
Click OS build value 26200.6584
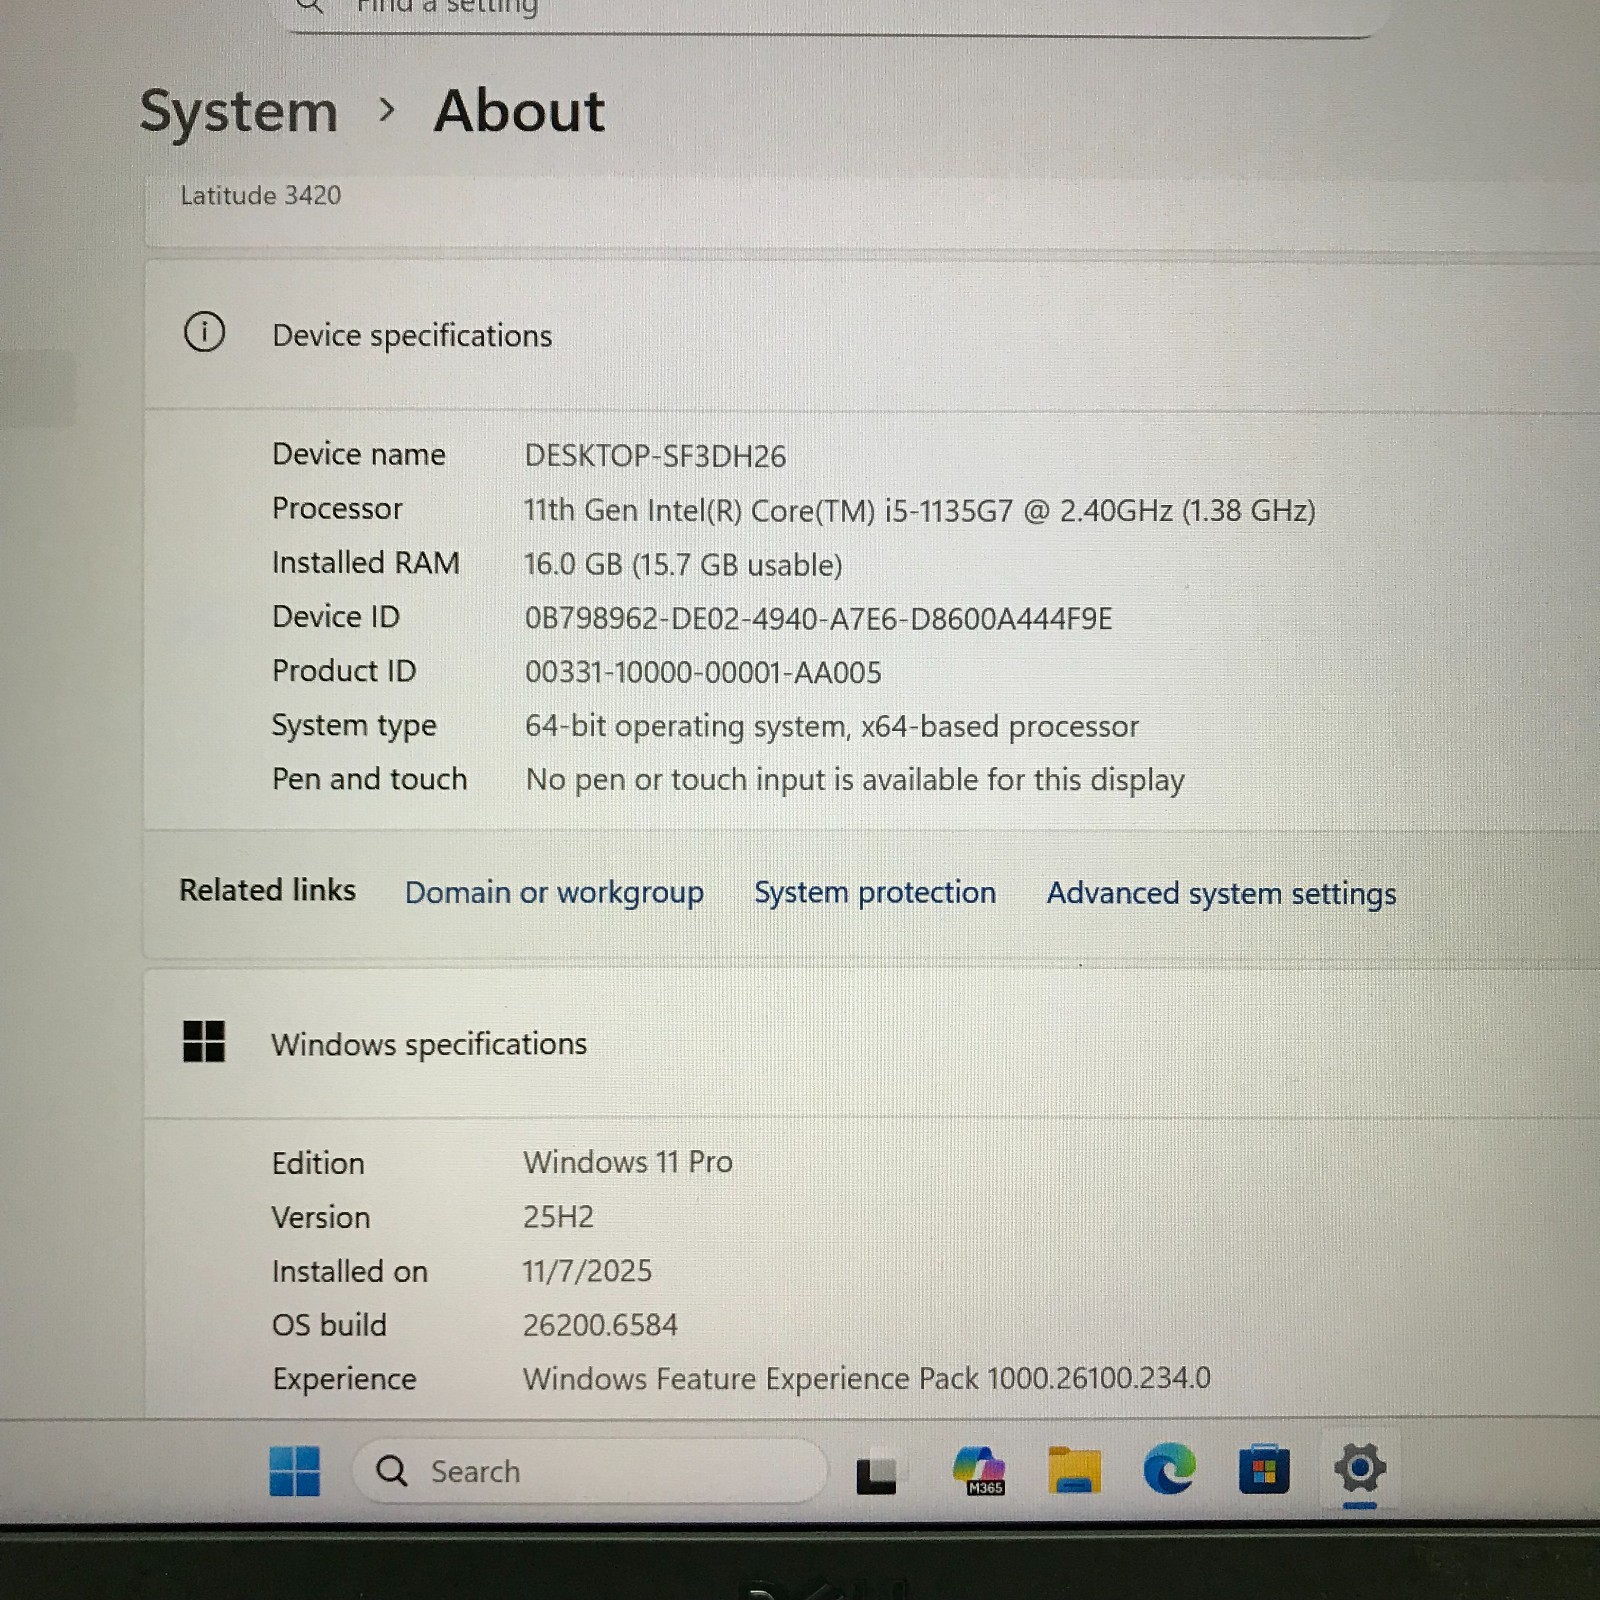[x=600, y=1325]
